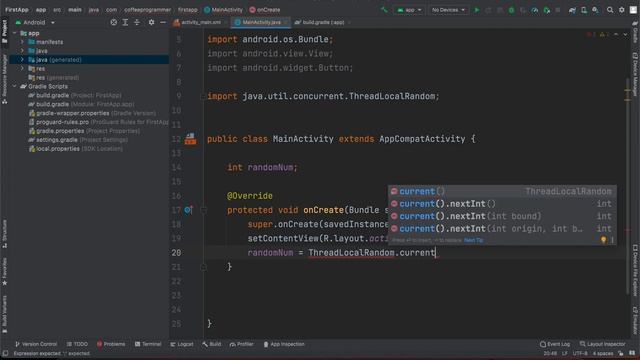Click the override gutter icon on line 17
This screenshot has height=360, width=640.
point(188,210)
